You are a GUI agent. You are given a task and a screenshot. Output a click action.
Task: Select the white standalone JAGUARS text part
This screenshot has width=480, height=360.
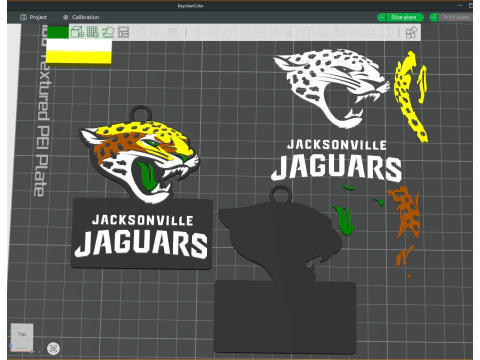click(337, 168)
